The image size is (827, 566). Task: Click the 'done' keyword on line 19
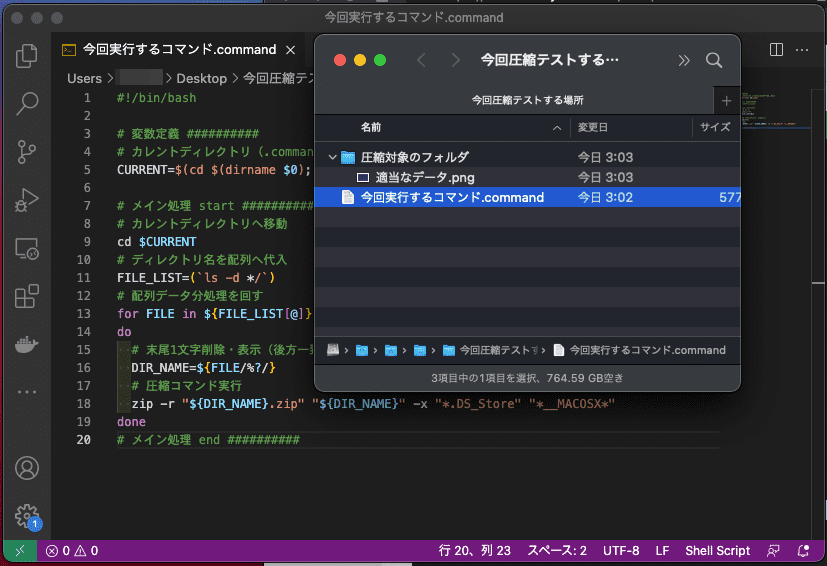[x=131, y=422]
